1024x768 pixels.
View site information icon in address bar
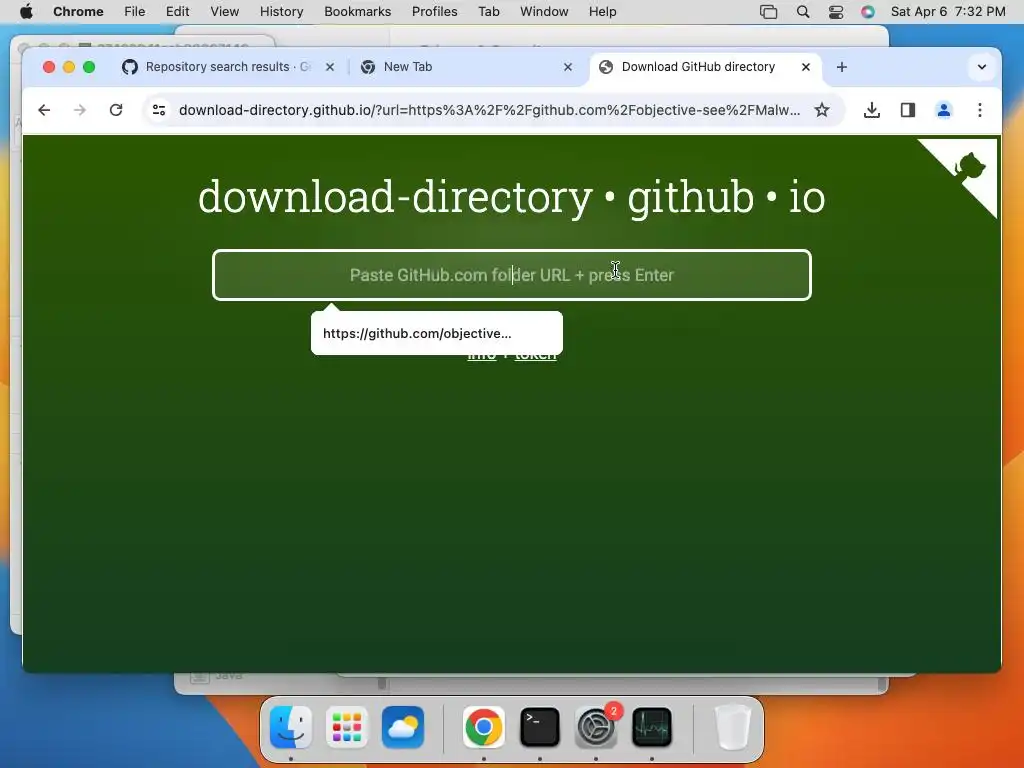coord(159,110)
